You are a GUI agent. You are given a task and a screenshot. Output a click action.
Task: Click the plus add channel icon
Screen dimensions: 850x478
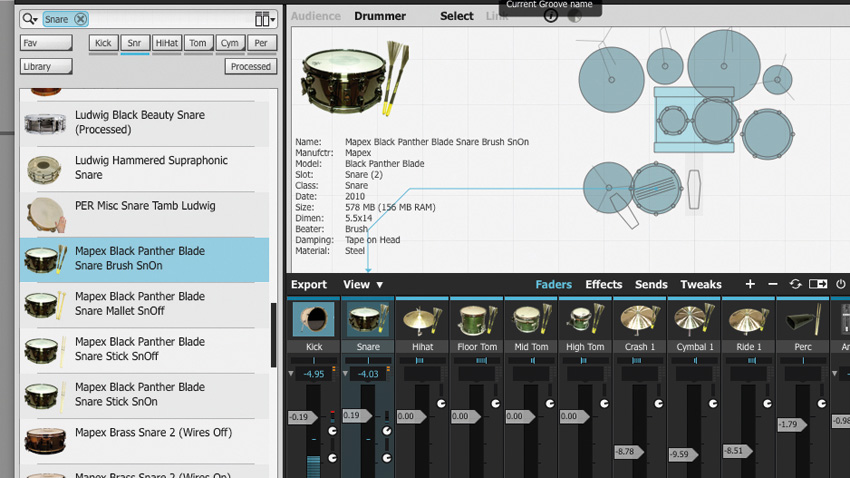click(x=750, y=284)
